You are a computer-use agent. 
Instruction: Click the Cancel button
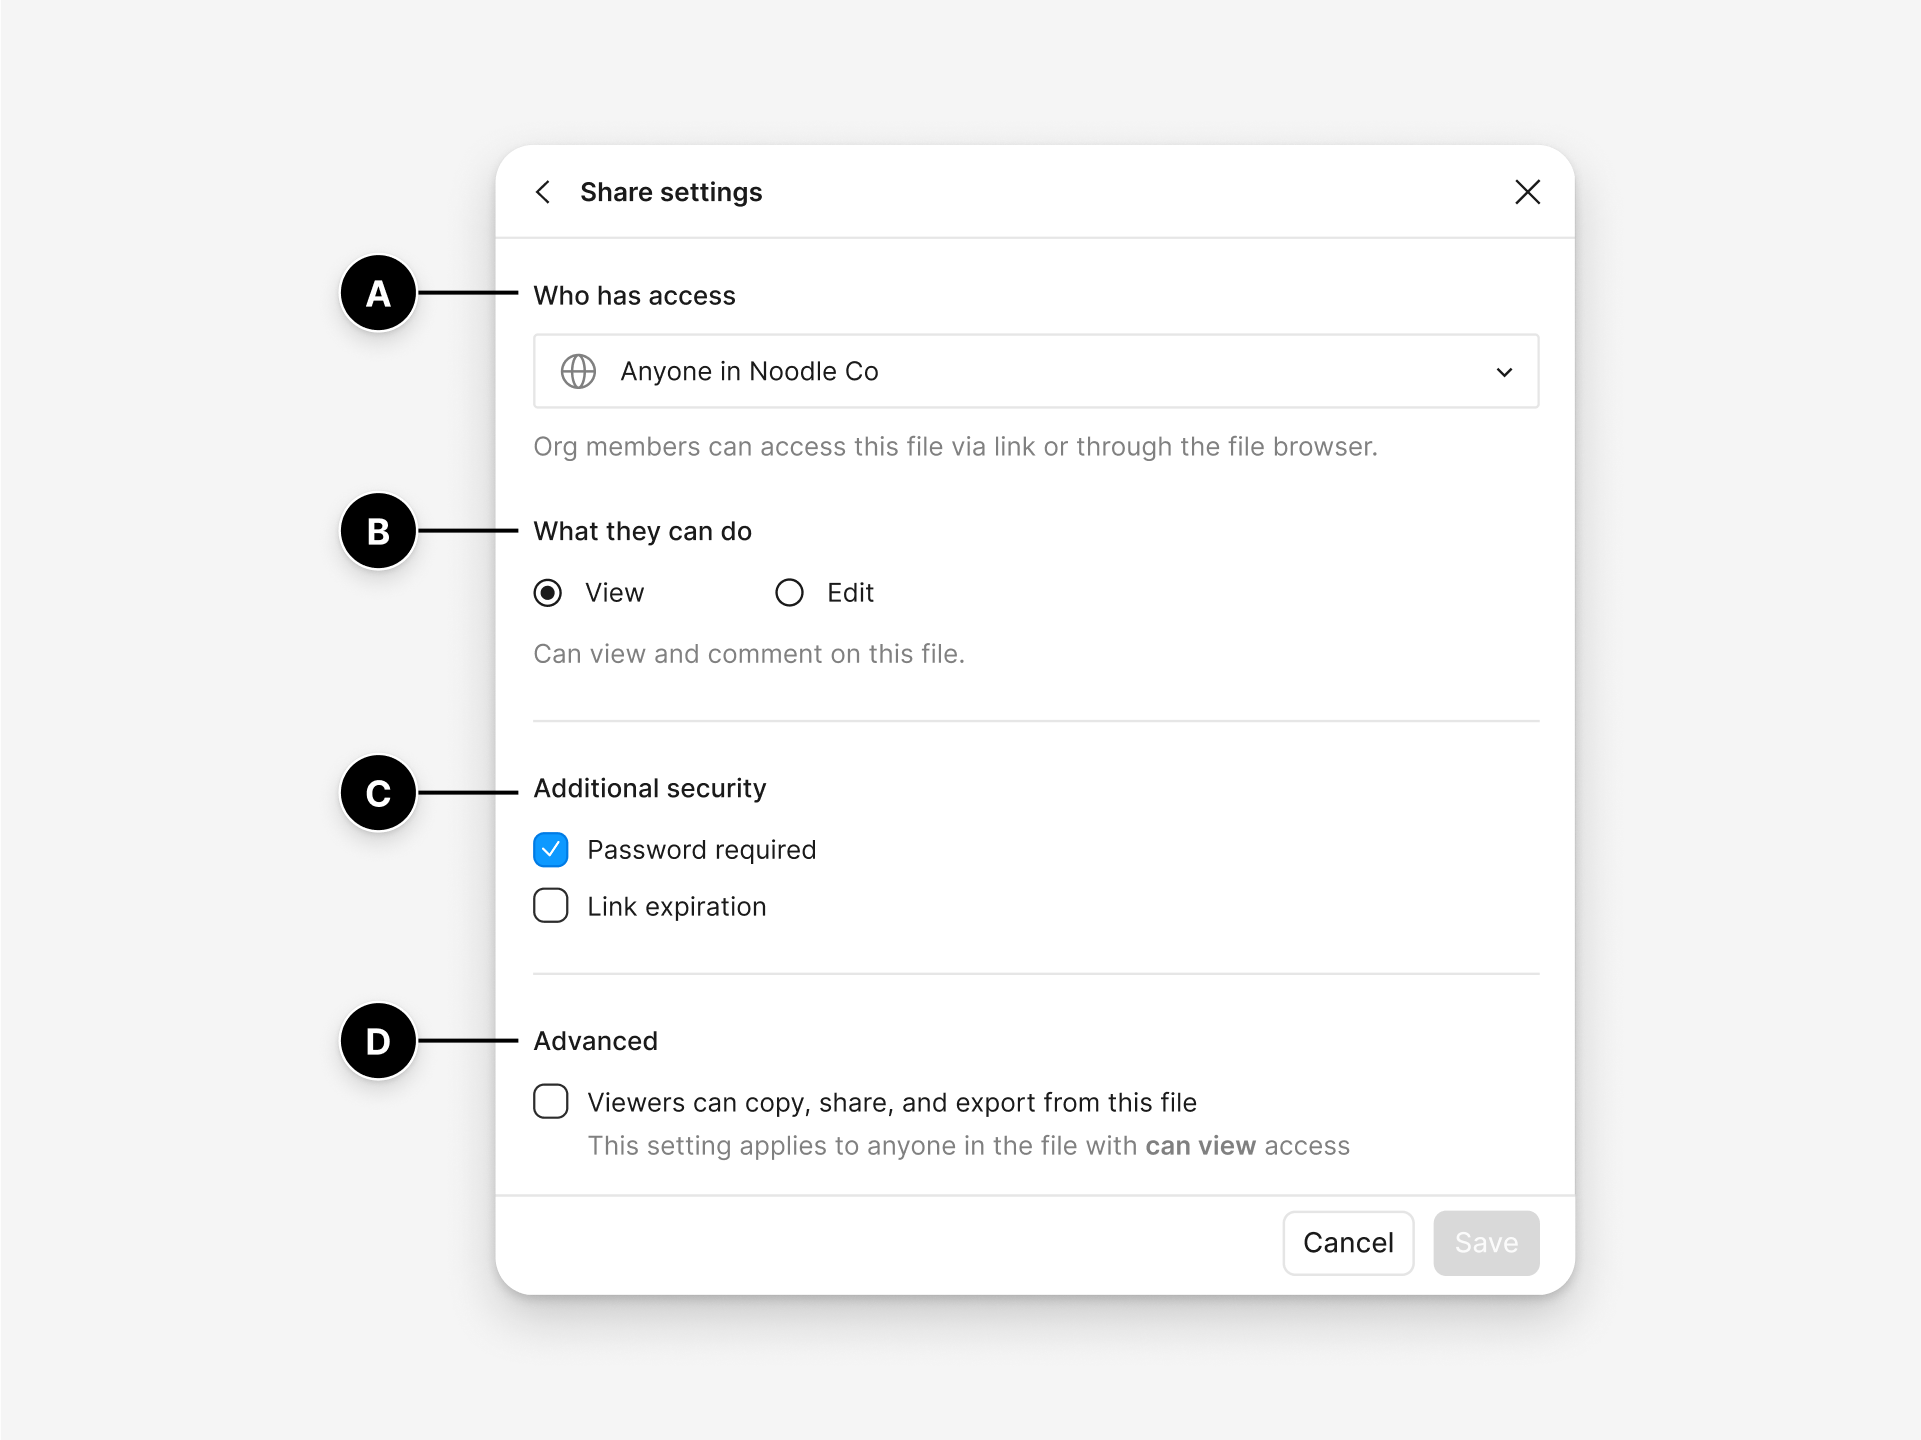1347,1242
